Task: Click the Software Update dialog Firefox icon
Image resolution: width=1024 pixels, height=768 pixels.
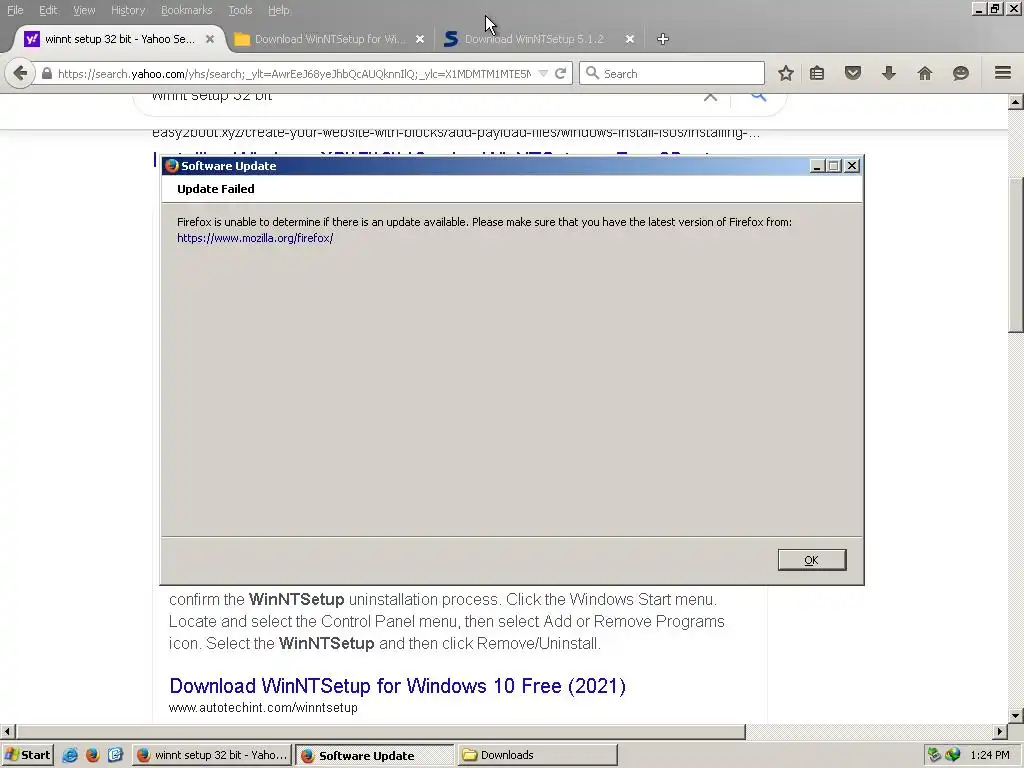Action: coord(172,166)
